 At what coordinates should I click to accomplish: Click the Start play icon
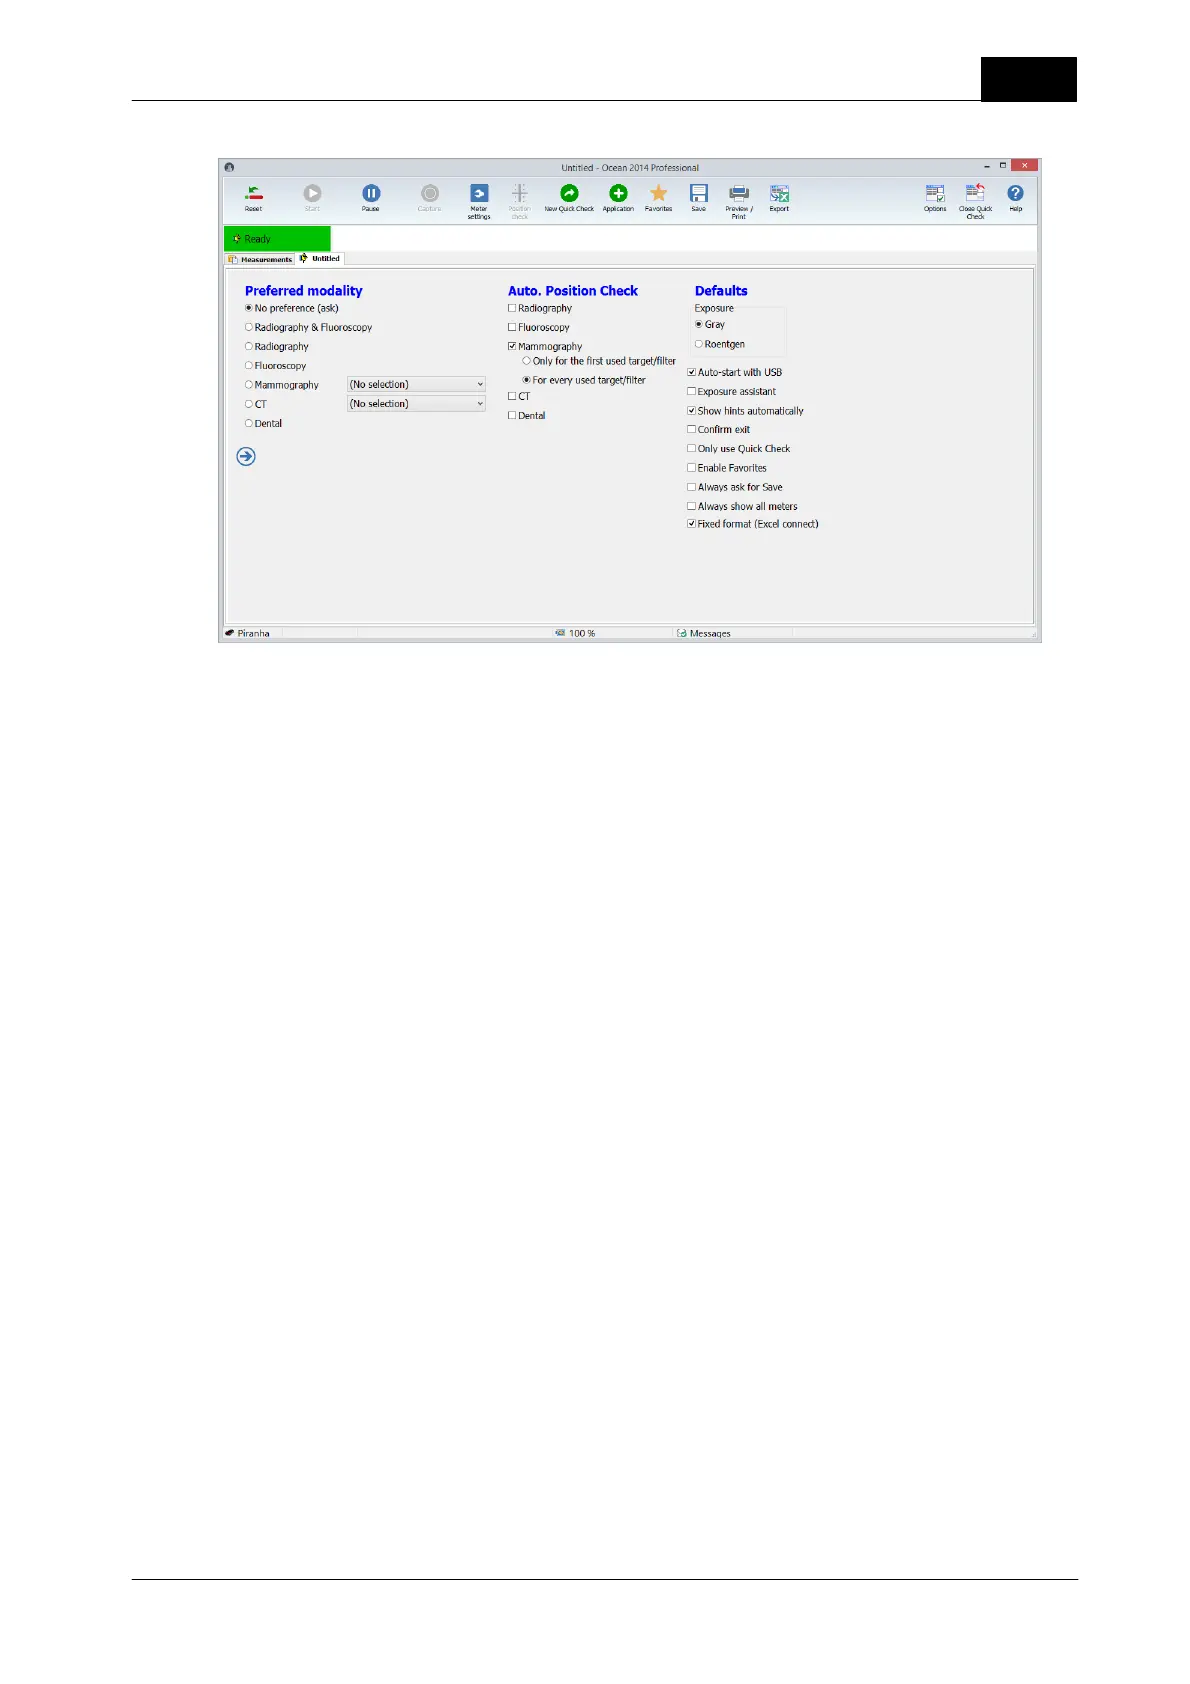click(312, 193)
